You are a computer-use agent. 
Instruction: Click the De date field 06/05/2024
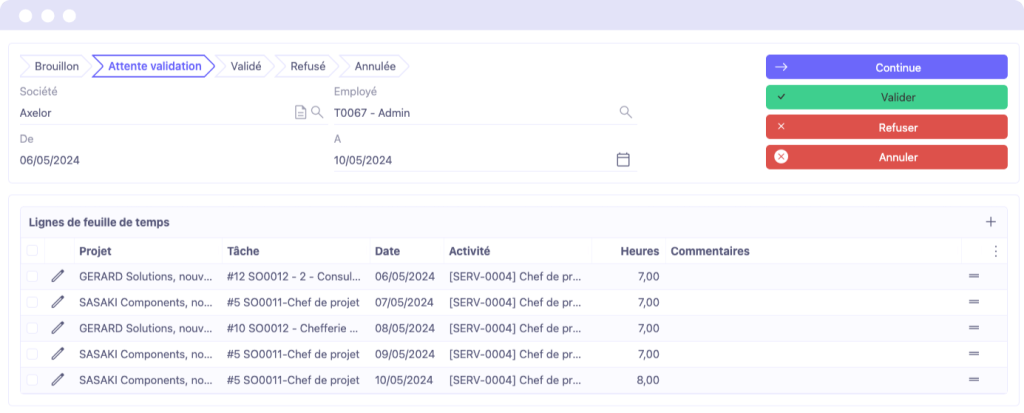click(164, 160)
